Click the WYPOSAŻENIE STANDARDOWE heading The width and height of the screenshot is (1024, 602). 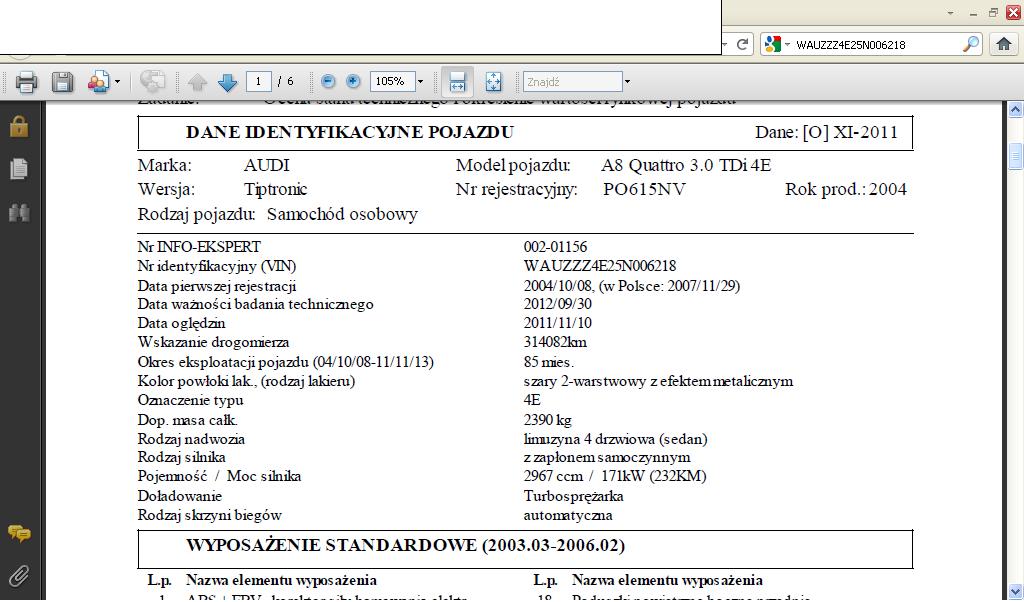point(406,545)
